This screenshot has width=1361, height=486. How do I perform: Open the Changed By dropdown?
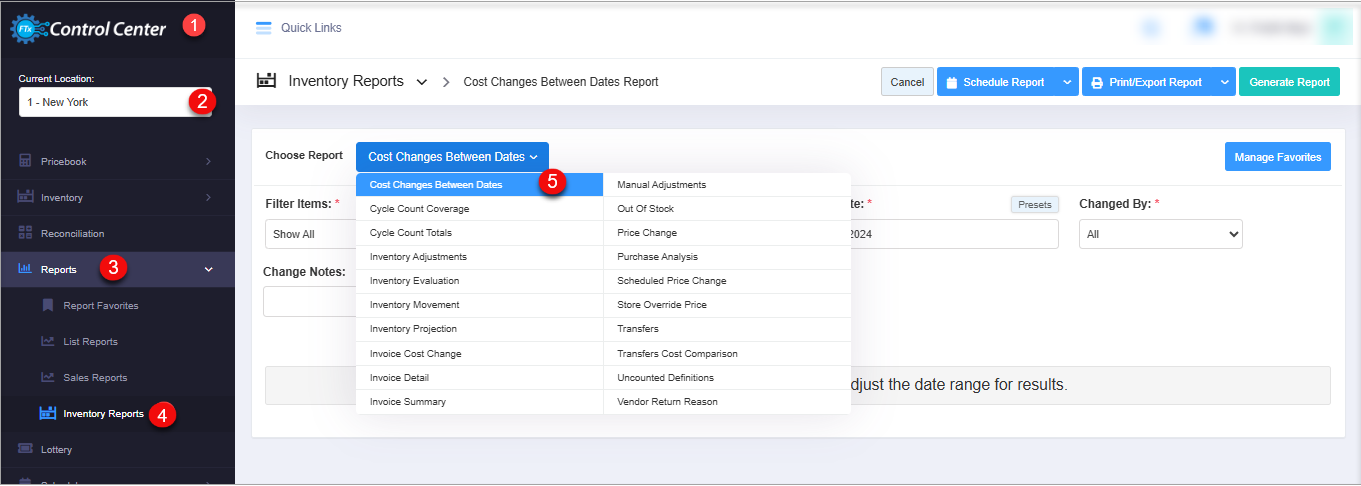(1160, 234)
